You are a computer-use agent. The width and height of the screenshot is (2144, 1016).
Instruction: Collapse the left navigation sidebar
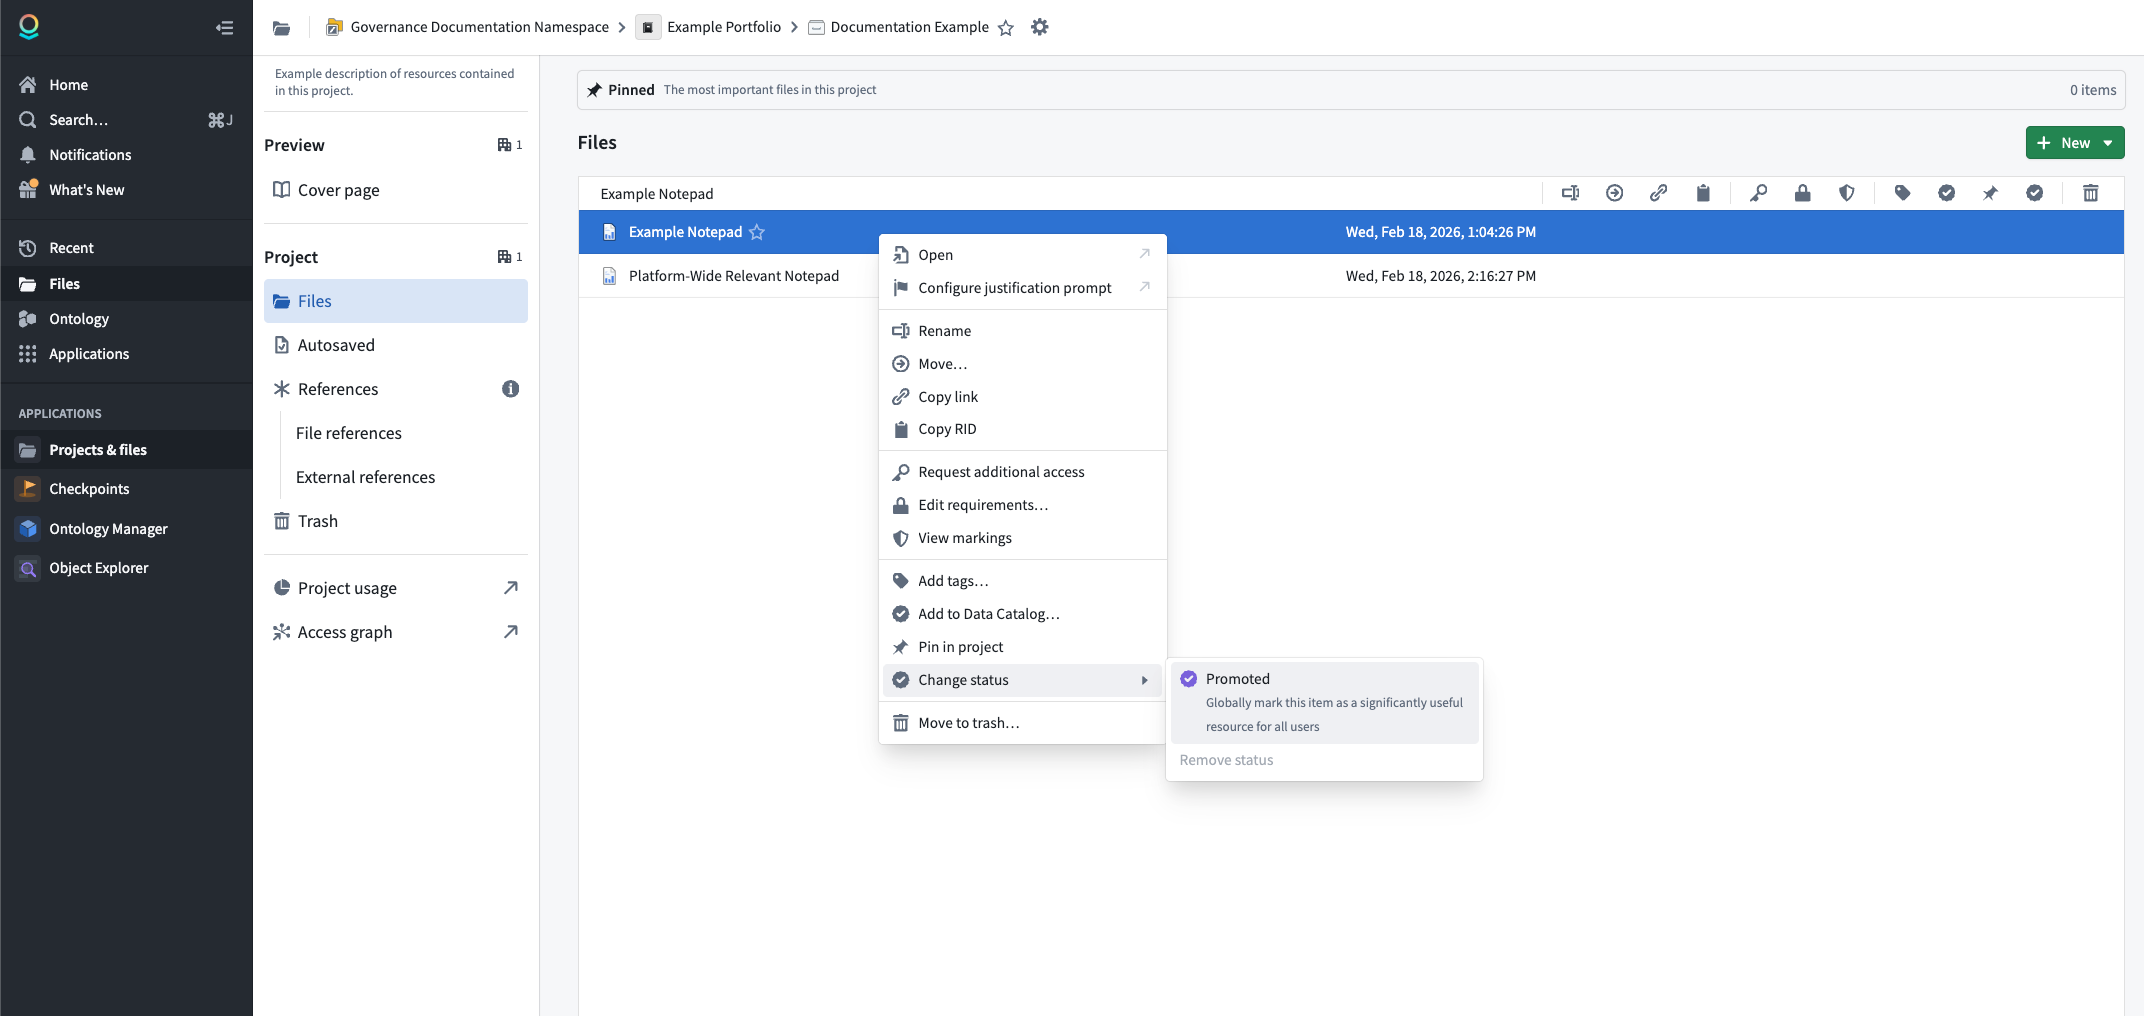[224, 28]
